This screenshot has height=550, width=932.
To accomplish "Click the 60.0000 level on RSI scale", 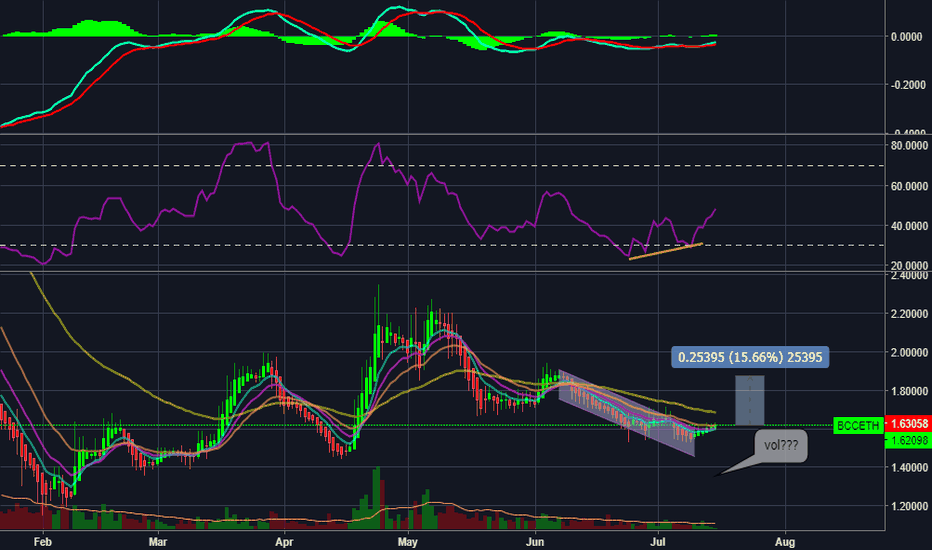I will [909, 186].
